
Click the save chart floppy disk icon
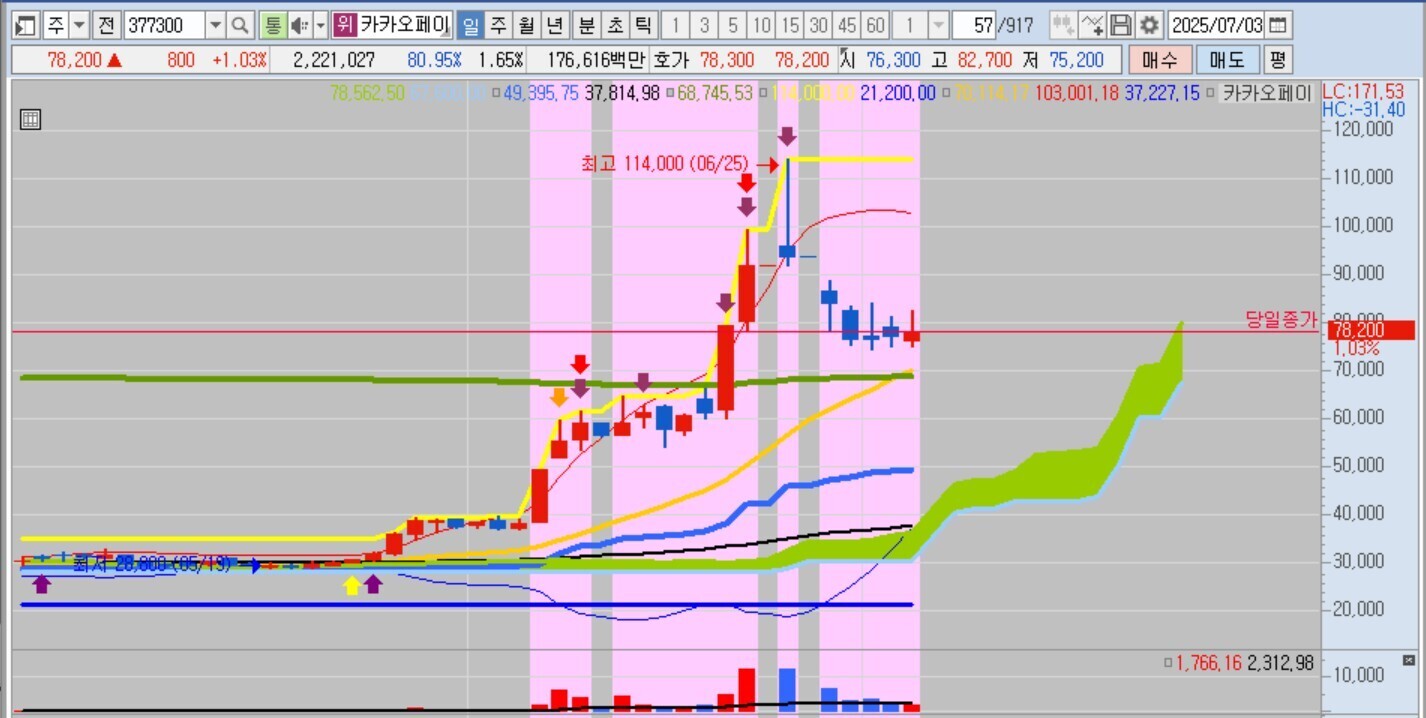[1121, 25]
